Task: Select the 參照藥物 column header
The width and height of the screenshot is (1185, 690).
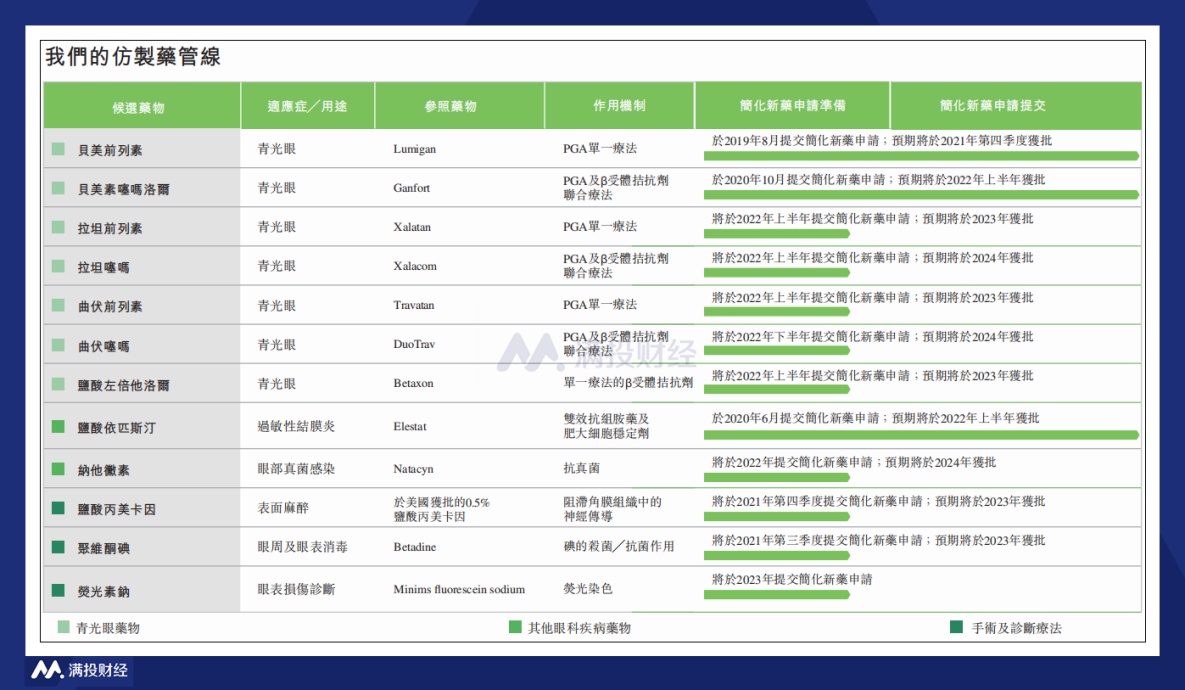Action: (459, 106)
